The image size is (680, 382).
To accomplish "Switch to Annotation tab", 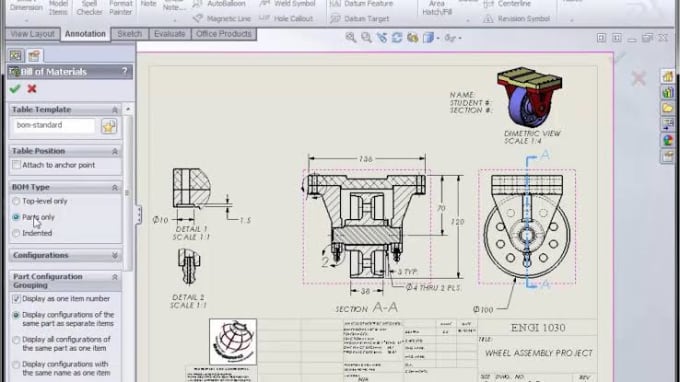I will point(85,34).
